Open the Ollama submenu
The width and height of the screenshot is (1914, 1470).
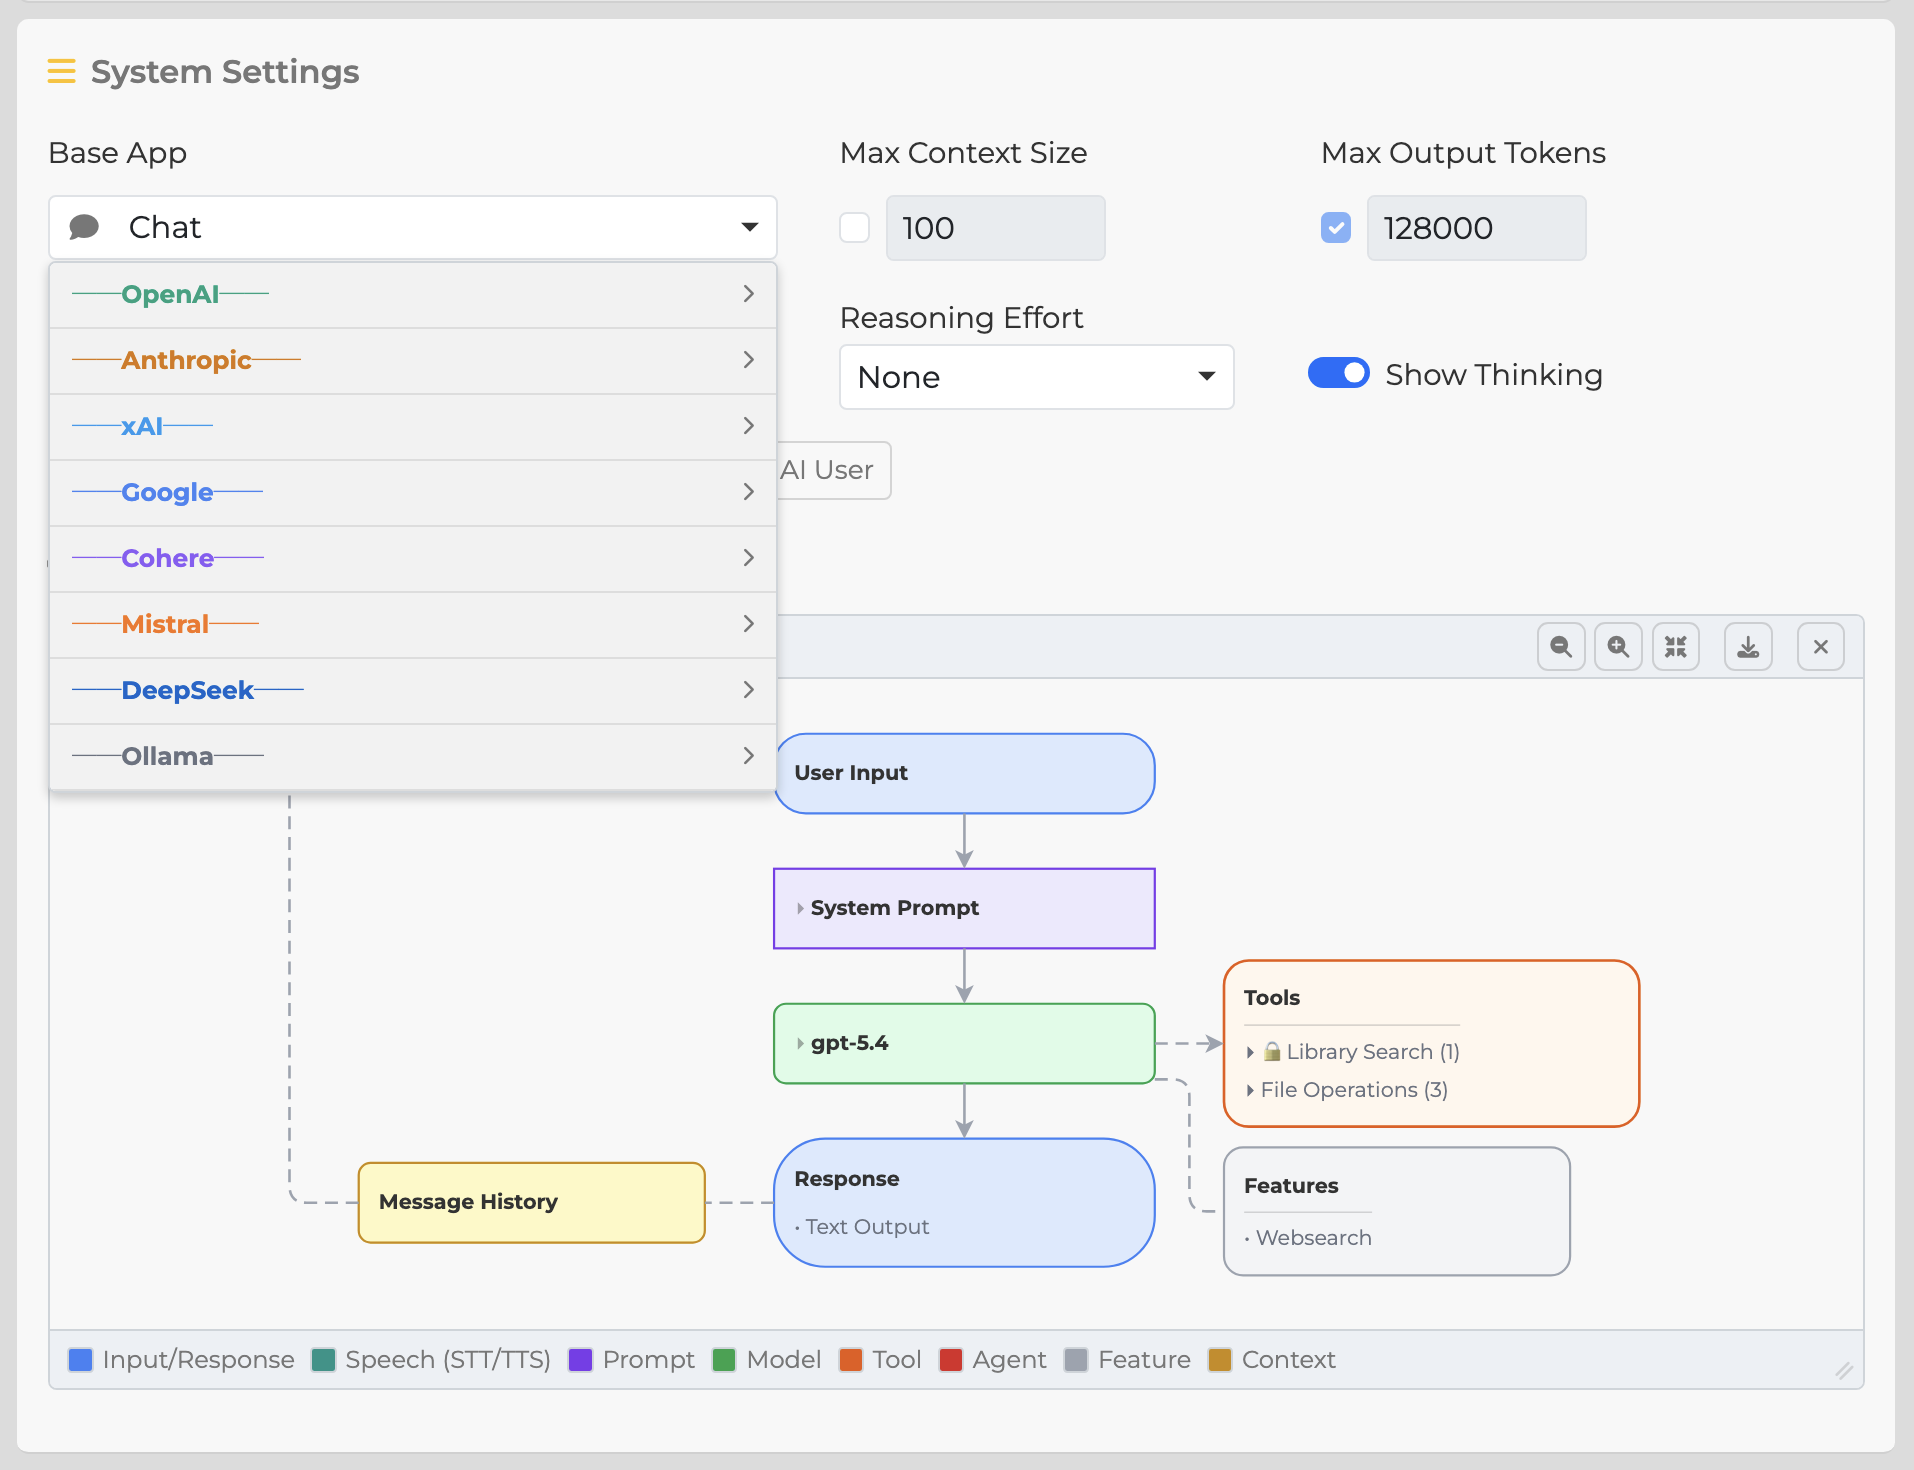pyautogui.click(x=413, y=756)
